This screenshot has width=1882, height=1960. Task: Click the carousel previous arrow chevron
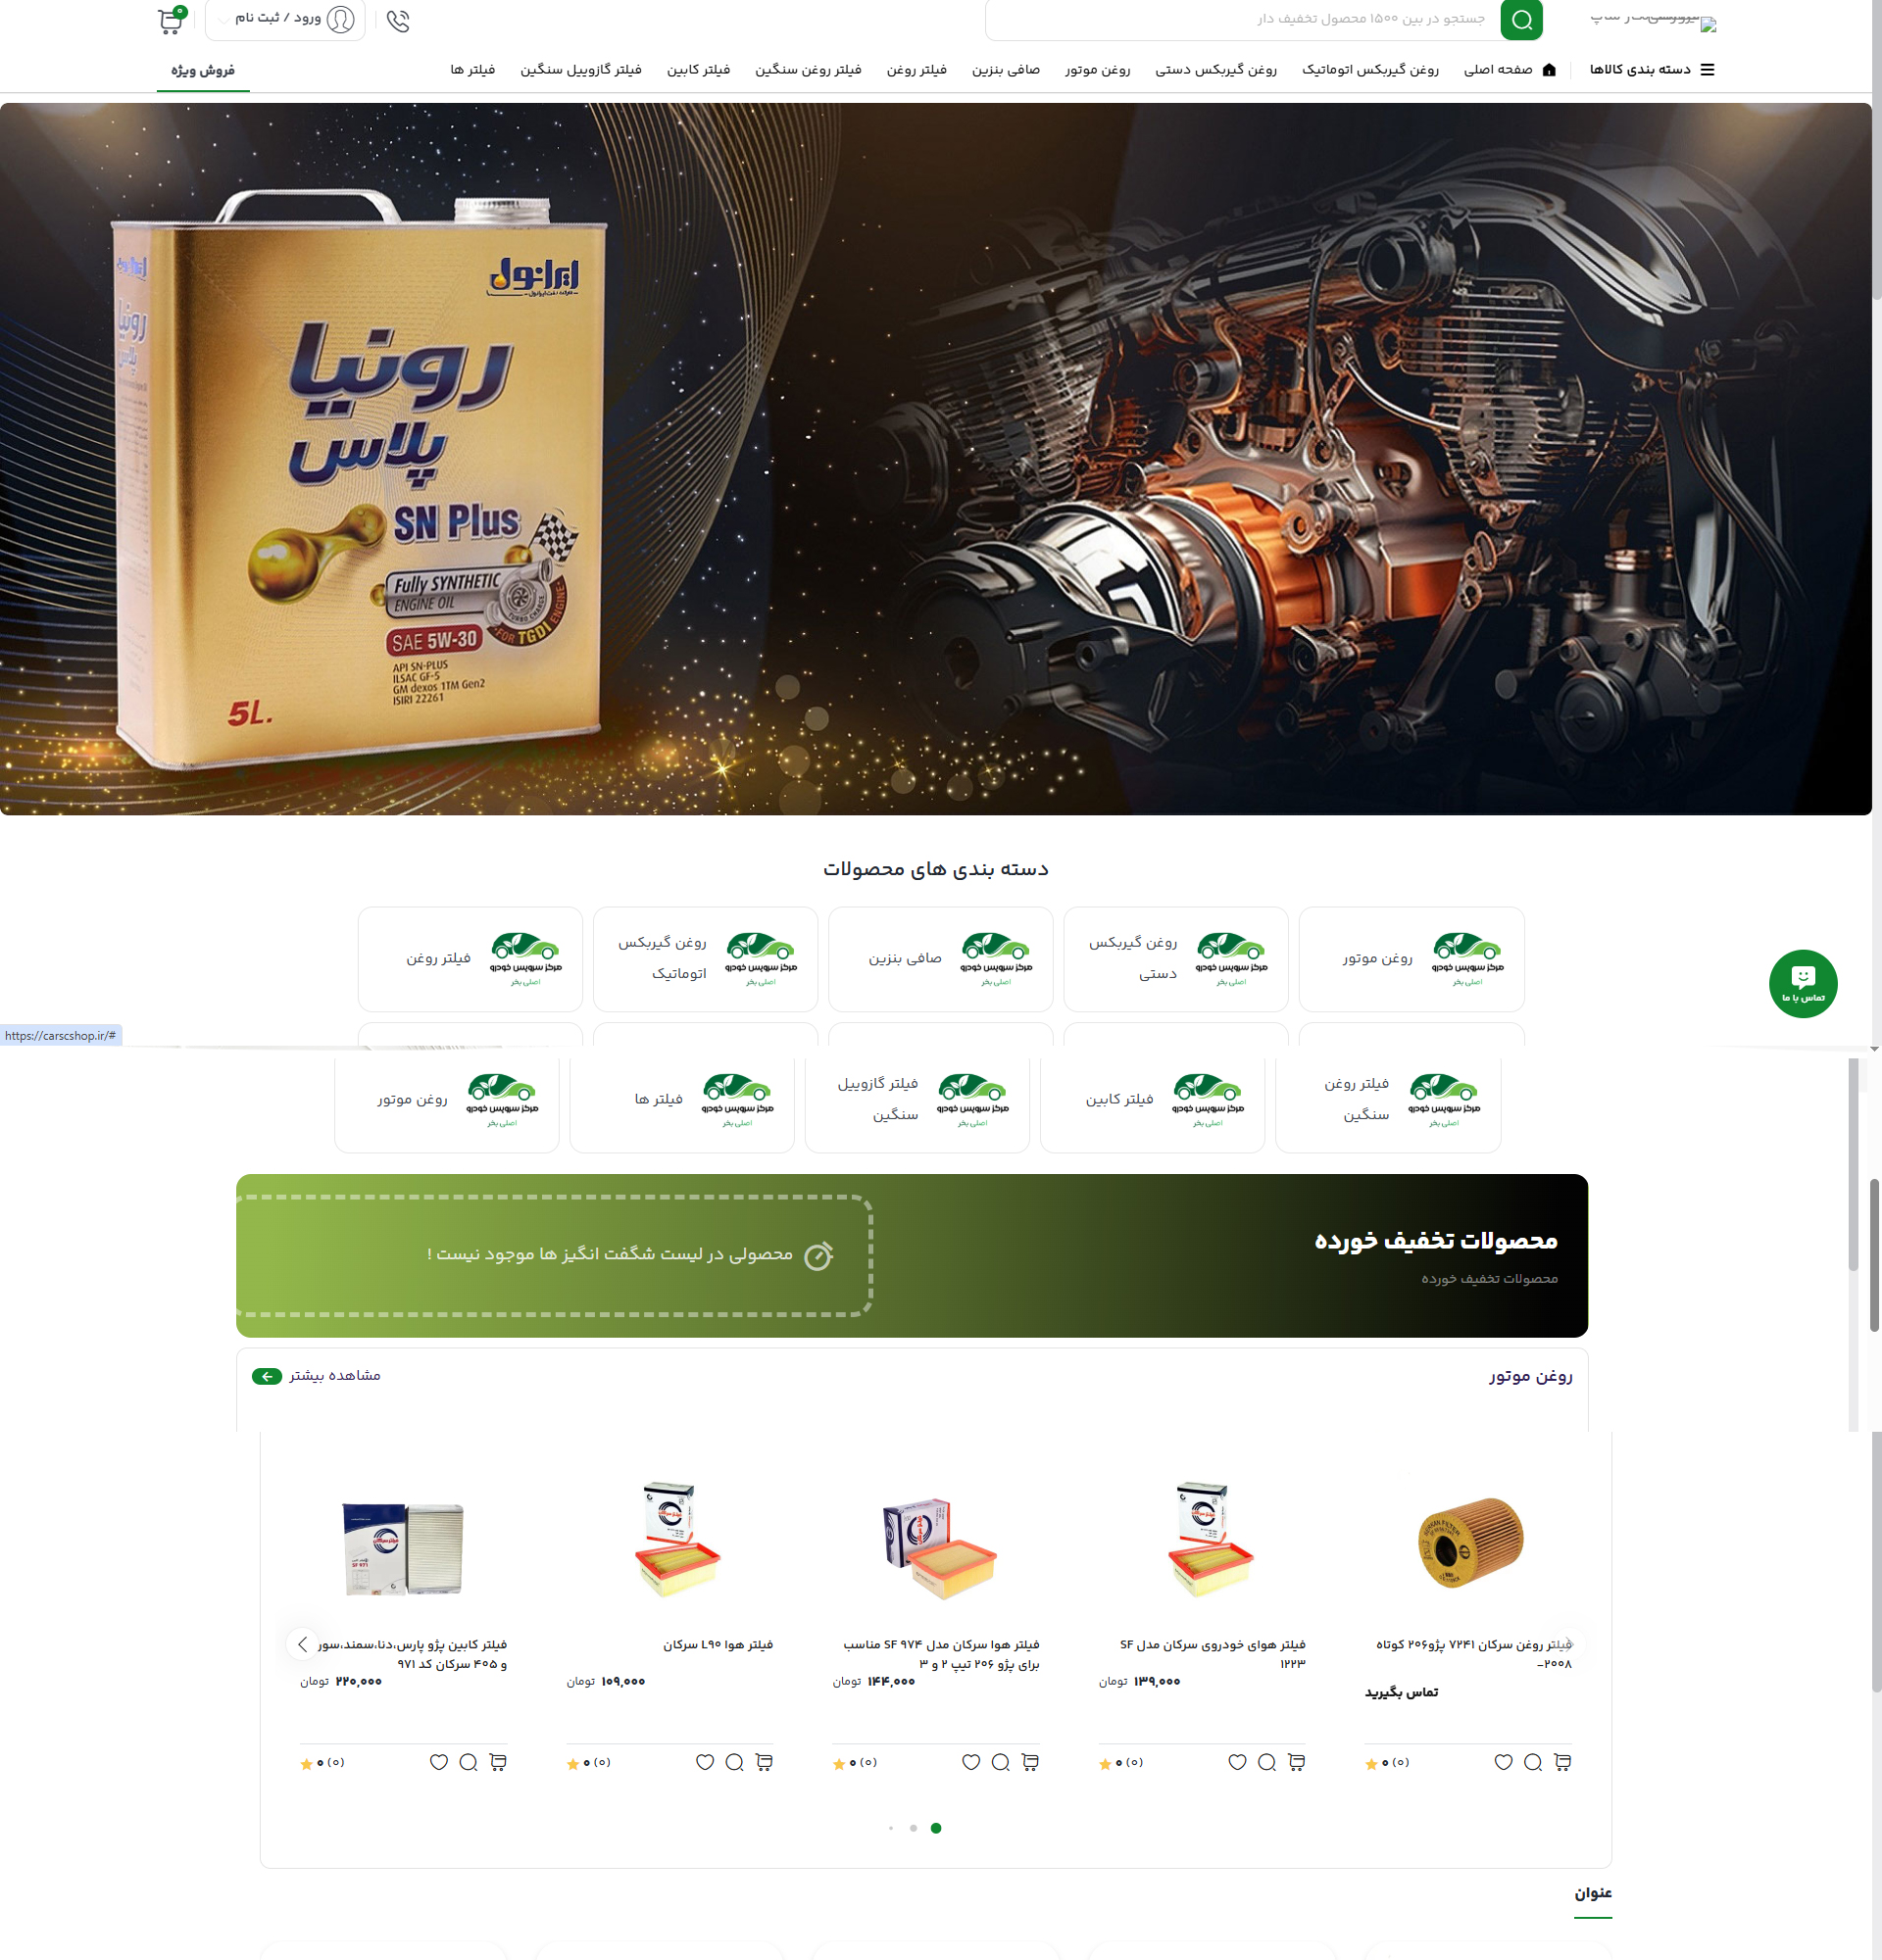[302, 1644]
